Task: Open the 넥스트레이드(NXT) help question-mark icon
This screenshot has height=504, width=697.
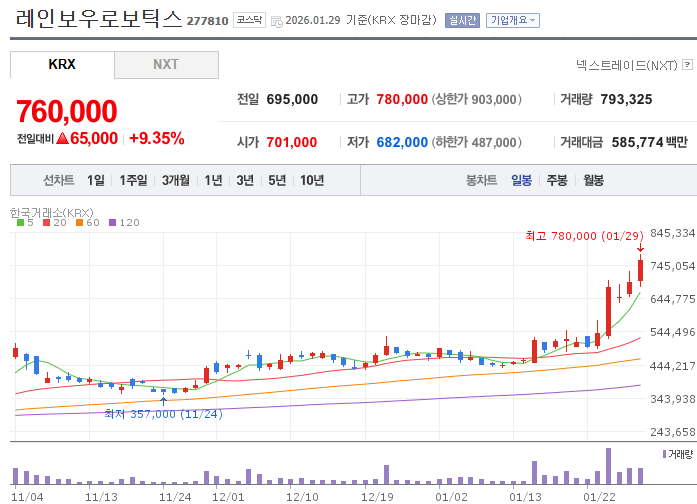Action: pyautogui.click(x=687, y=64)
